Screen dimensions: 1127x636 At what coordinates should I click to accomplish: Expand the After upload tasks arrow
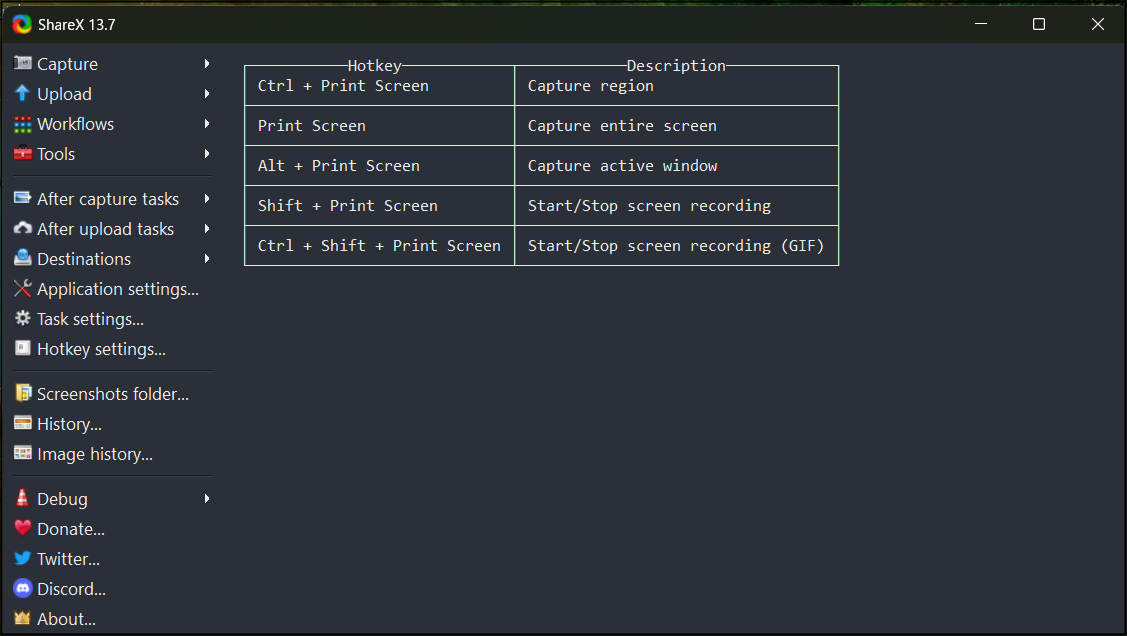(207, 229)
